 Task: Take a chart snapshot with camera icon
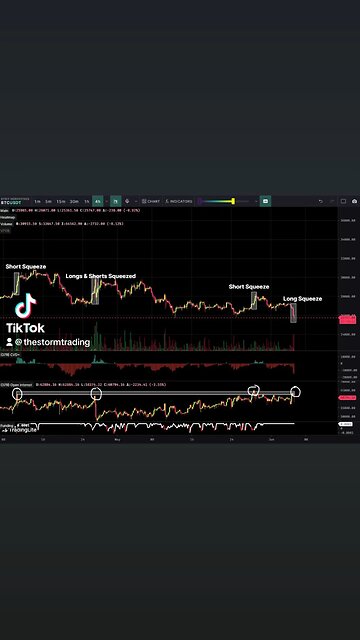click(354, 202)
